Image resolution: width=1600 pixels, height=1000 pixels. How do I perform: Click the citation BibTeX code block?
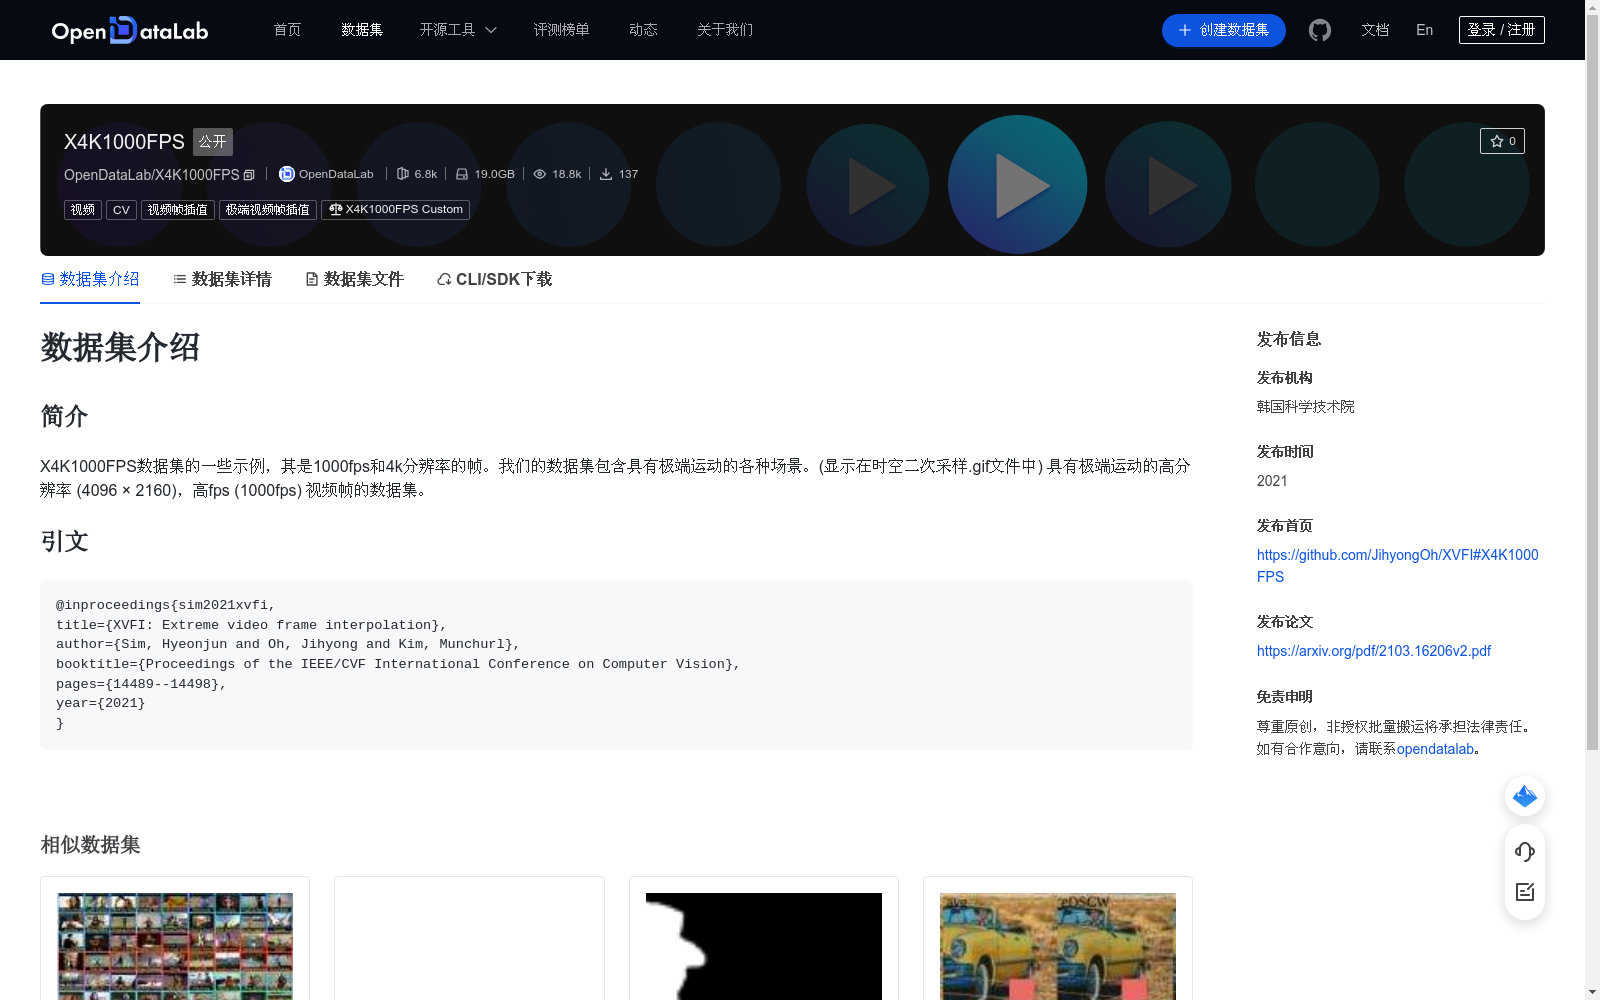(x=616, y=665)
